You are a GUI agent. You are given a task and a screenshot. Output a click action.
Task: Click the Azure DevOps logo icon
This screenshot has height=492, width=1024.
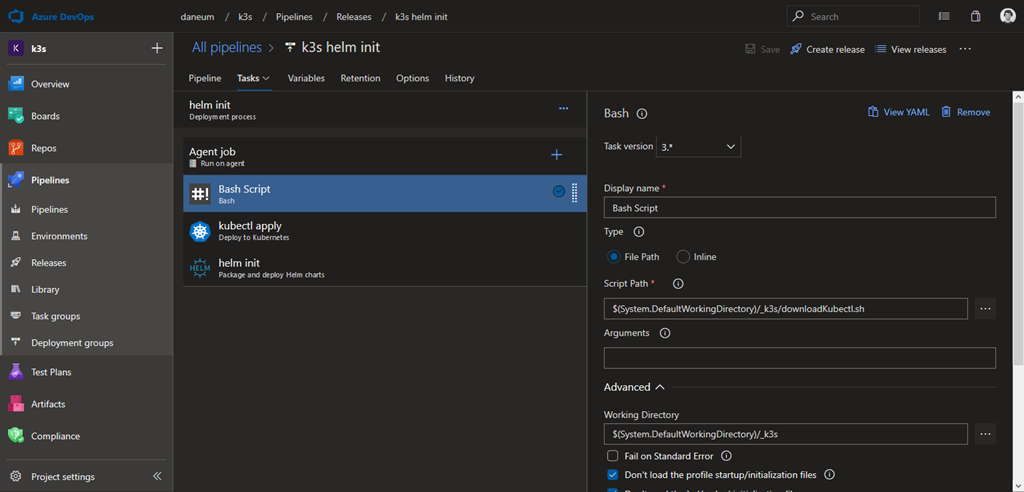coord(17,17)
